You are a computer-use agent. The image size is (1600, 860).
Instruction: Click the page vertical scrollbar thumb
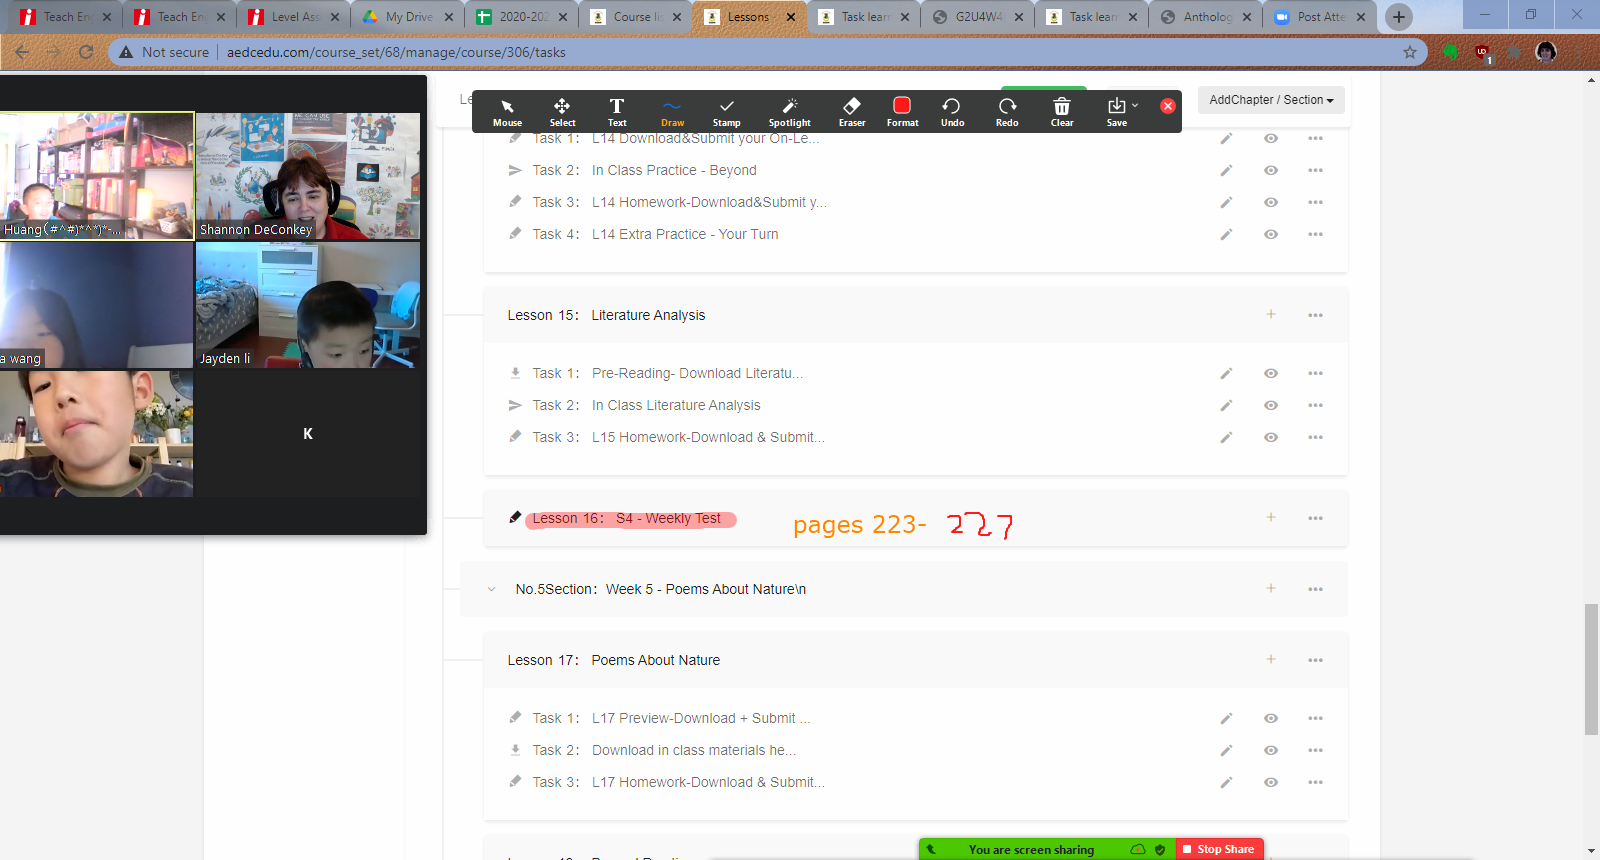tap(1591, 669)
